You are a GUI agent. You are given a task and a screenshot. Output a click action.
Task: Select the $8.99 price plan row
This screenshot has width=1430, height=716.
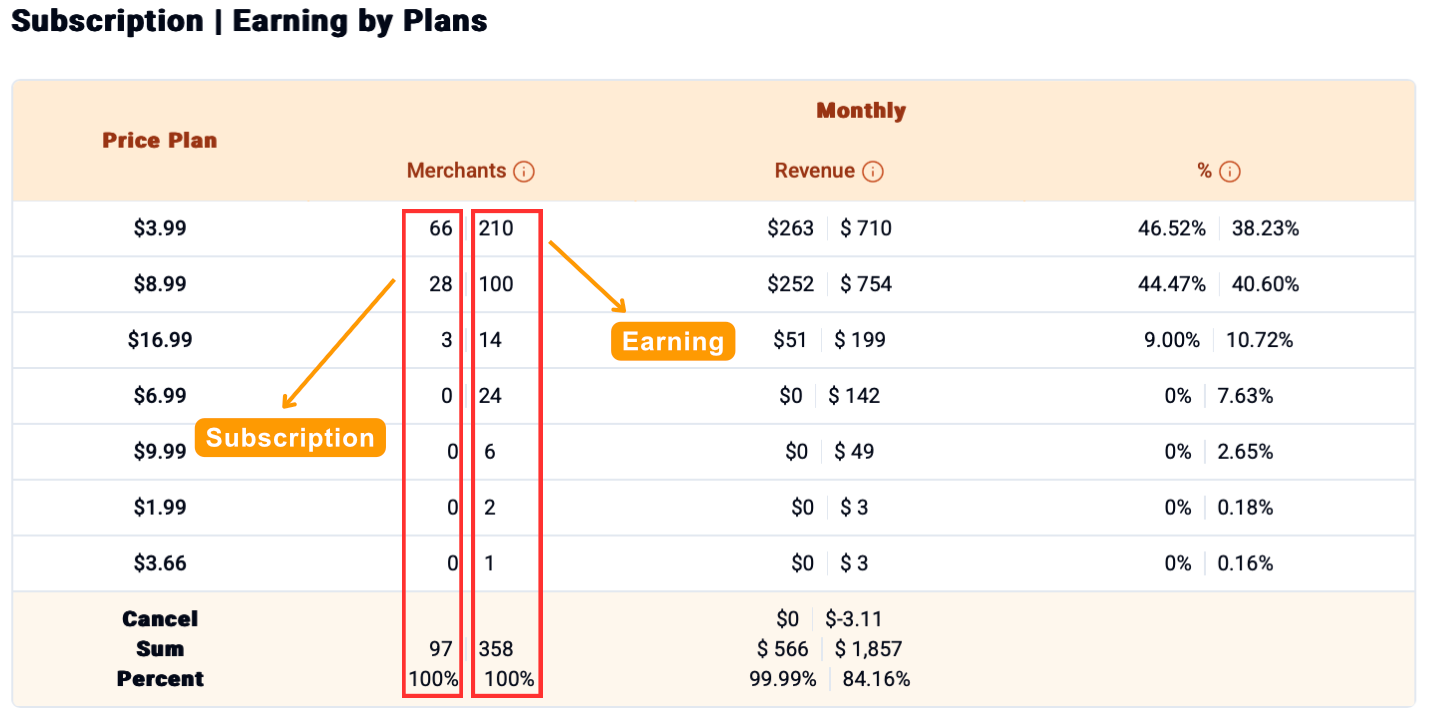tap(160, 285)
